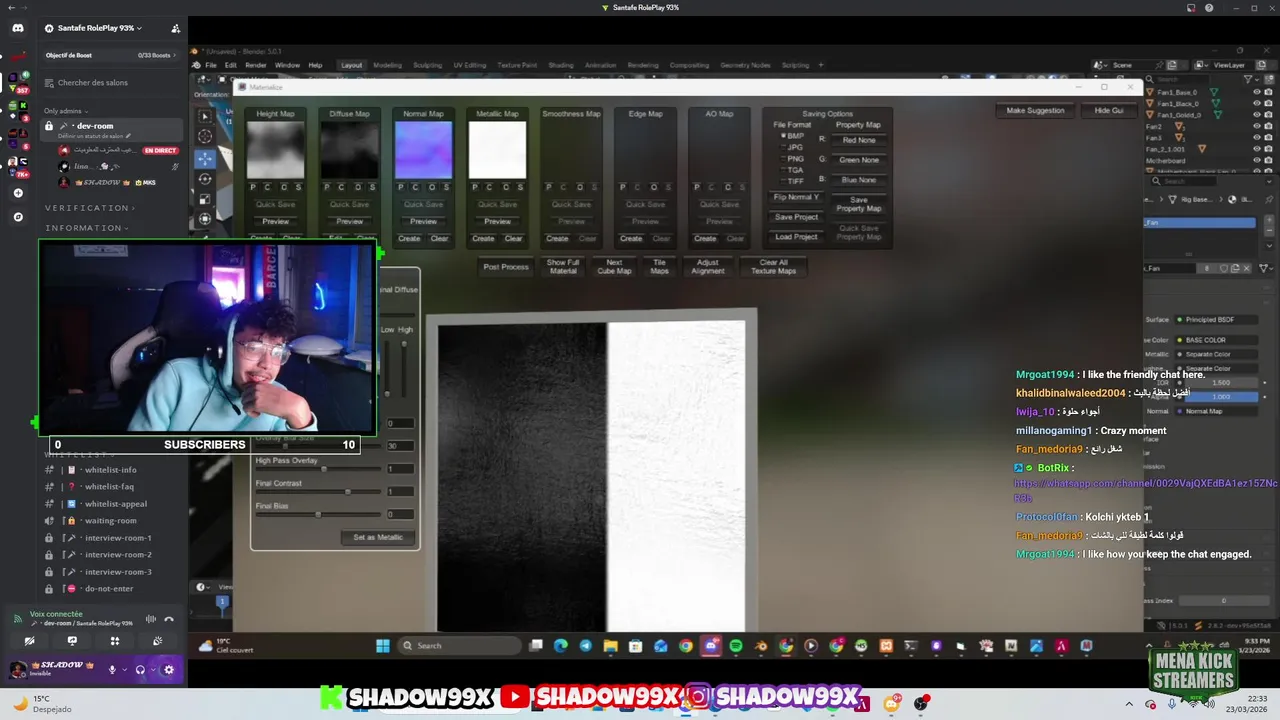Image resolution: width=1280 pixels, height=720 pixels.
Task: Select Blender's Select Box tool
Action: (x=205, y=116)
